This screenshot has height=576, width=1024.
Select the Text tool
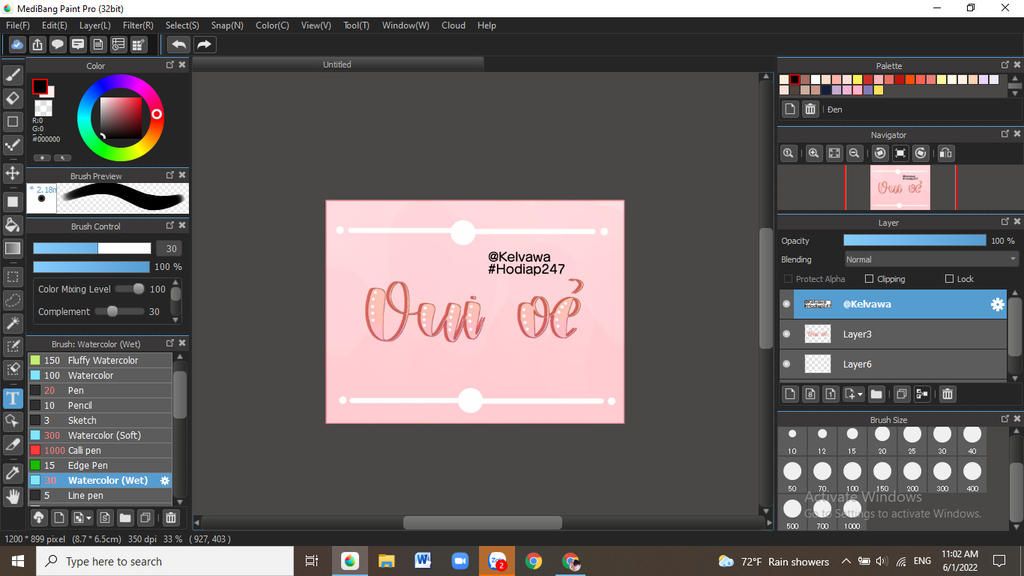pos(12,398)
